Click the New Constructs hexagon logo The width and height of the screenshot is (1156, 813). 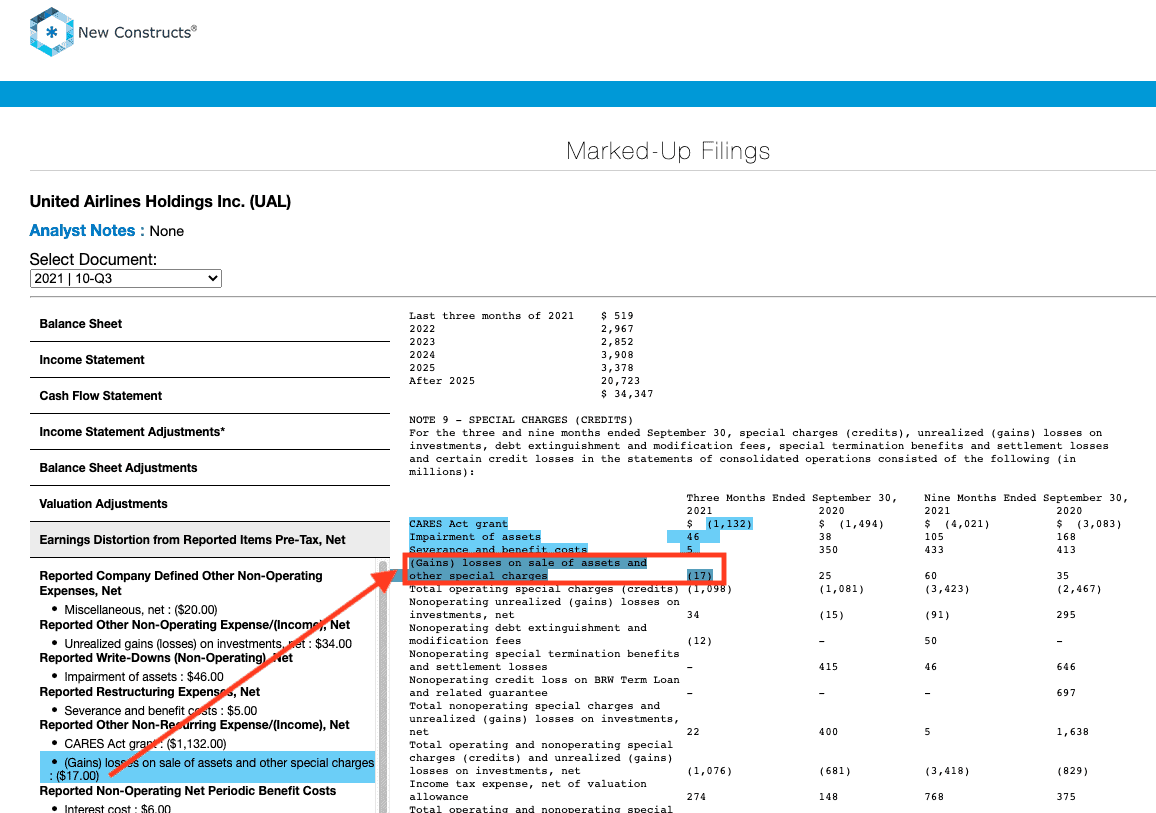tap(52, 32)
